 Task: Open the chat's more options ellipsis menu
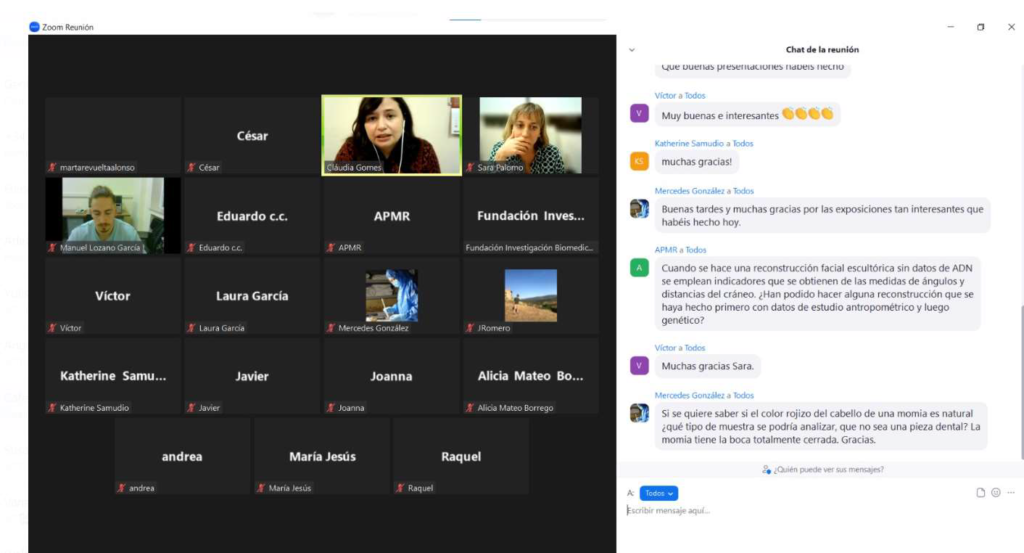1010,493
